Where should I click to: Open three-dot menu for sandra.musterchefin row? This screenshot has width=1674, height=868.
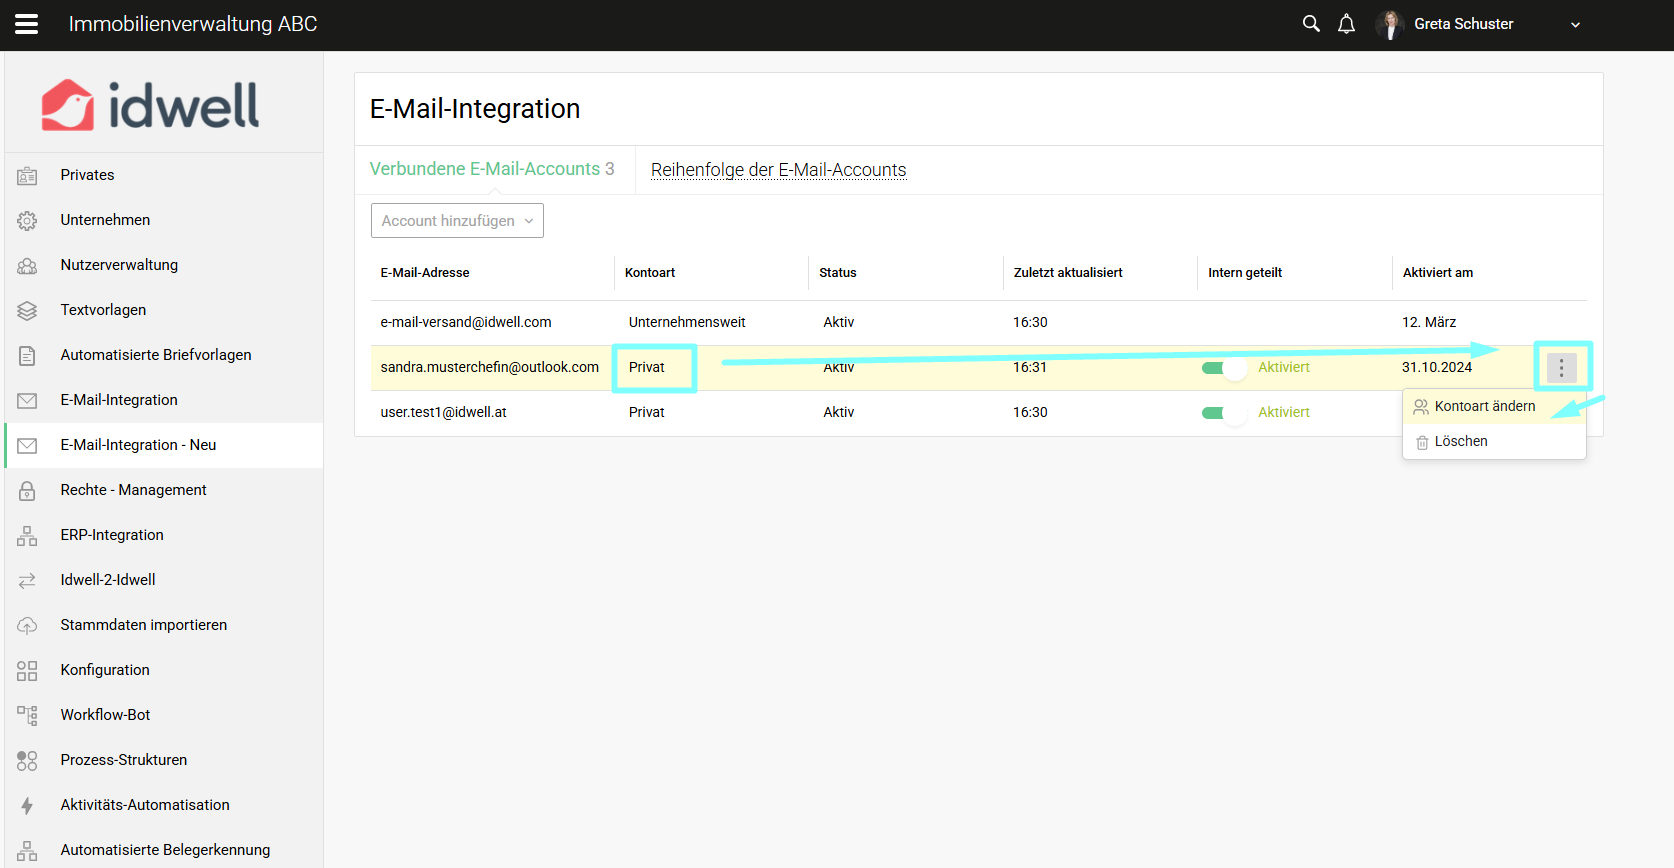pos(1561,368)
